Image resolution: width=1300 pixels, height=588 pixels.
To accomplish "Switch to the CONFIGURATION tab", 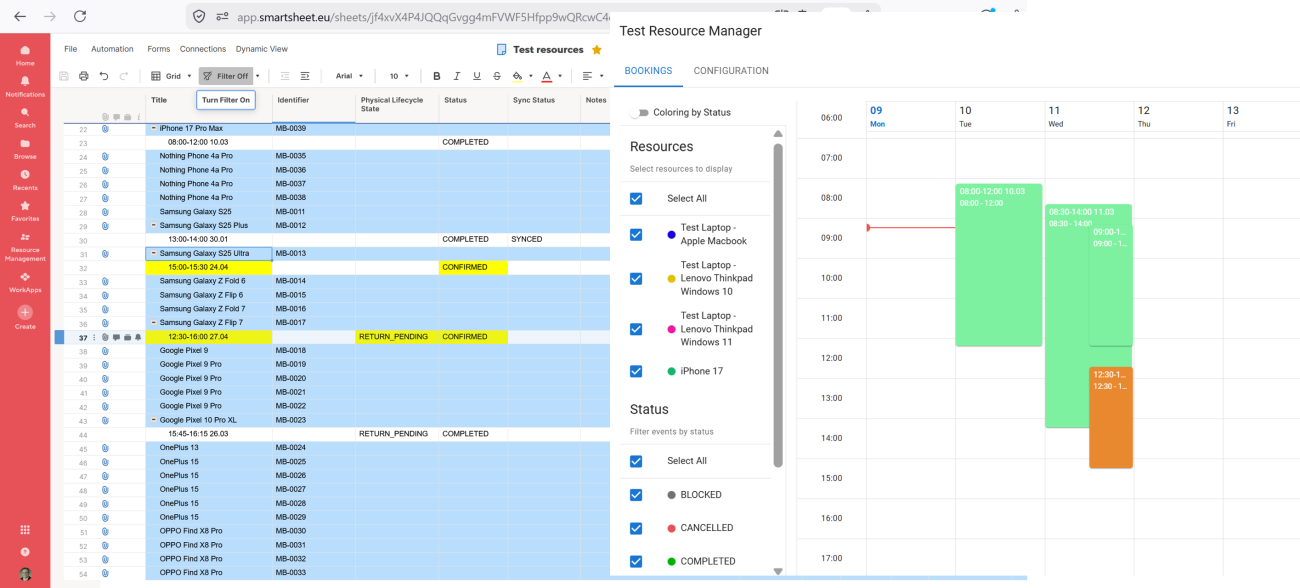I will click(x=731, y=71).
